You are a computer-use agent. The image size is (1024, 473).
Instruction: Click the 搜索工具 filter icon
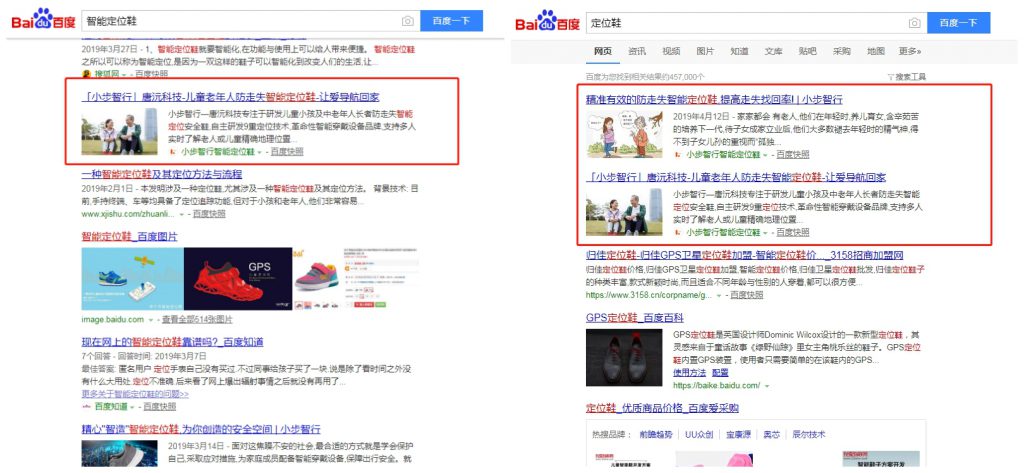click(x=891, y=77)
